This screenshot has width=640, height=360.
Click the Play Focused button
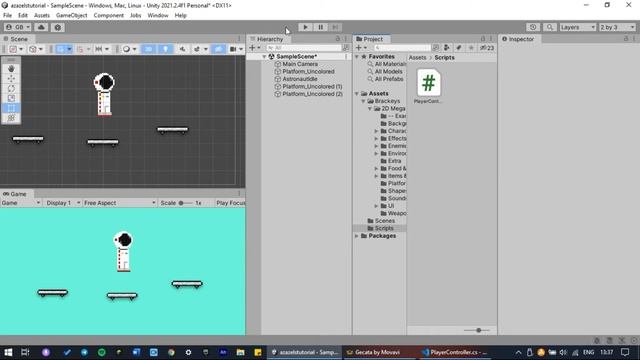coord(230,203)
